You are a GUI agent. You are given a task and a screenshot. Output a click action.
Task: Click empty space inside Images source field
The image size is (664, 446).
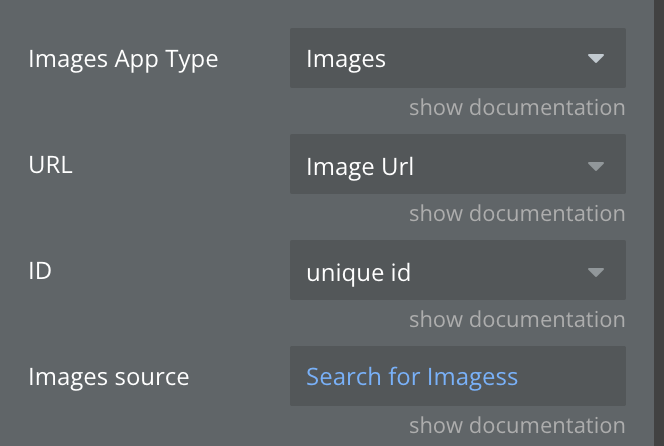575,377
